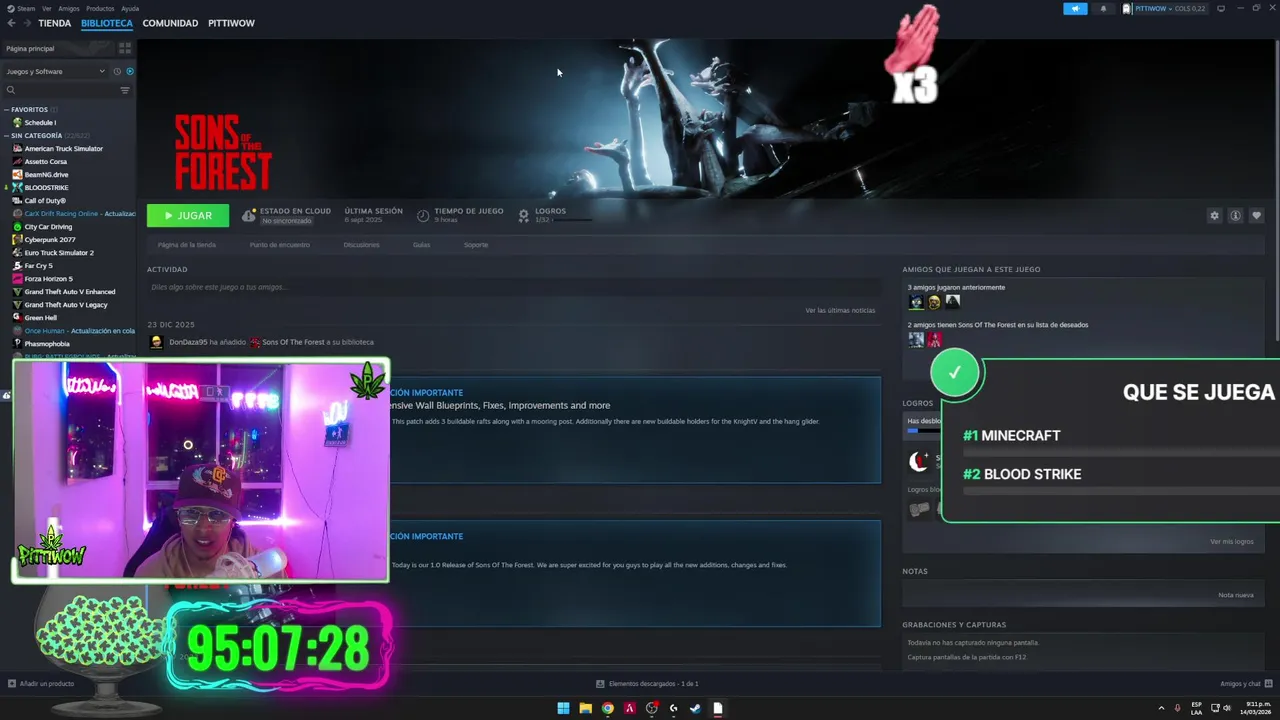Select Green Hell in library
The height and width of the screenshot is (720, 1280).
tap(40, 318)
